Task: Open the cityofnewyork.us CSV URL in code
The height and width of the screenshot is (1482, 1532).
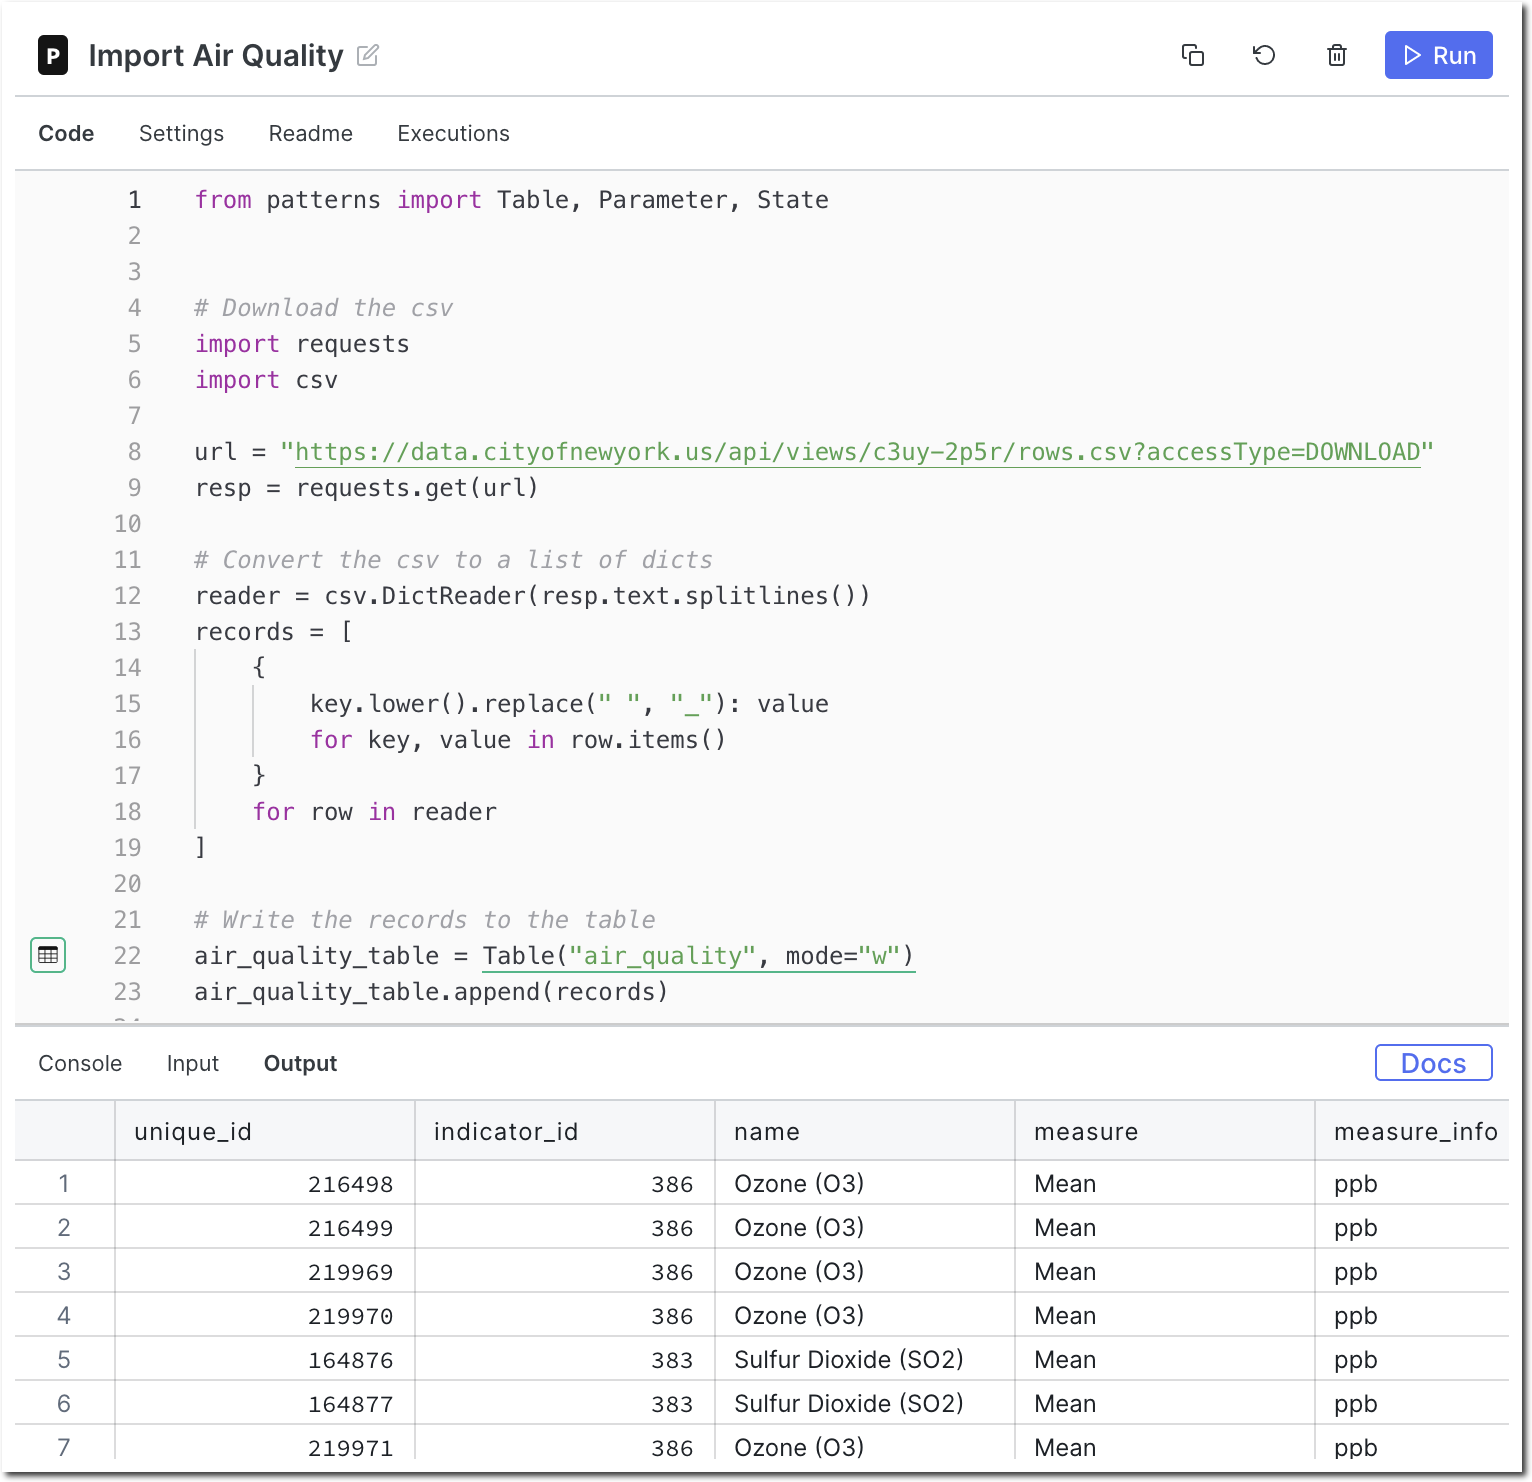Action: (x=857, y=452)
